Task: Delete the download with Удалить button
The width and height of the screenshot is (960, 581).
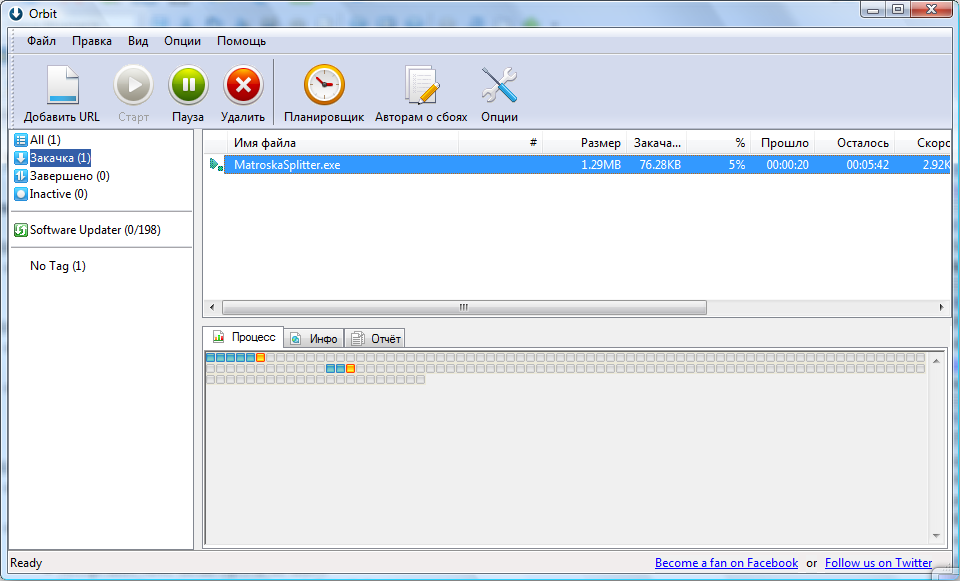Action: tap(243, 85)
